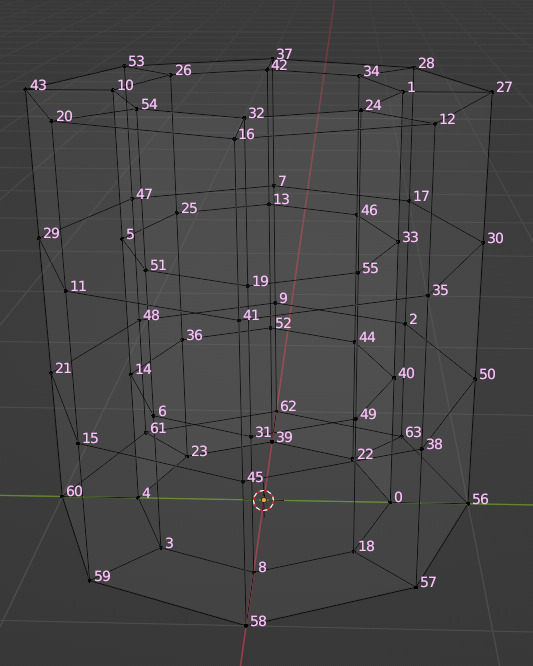
Task: Select vertex labeled 25
Action: pyautogui.click(x=177, y=213)
